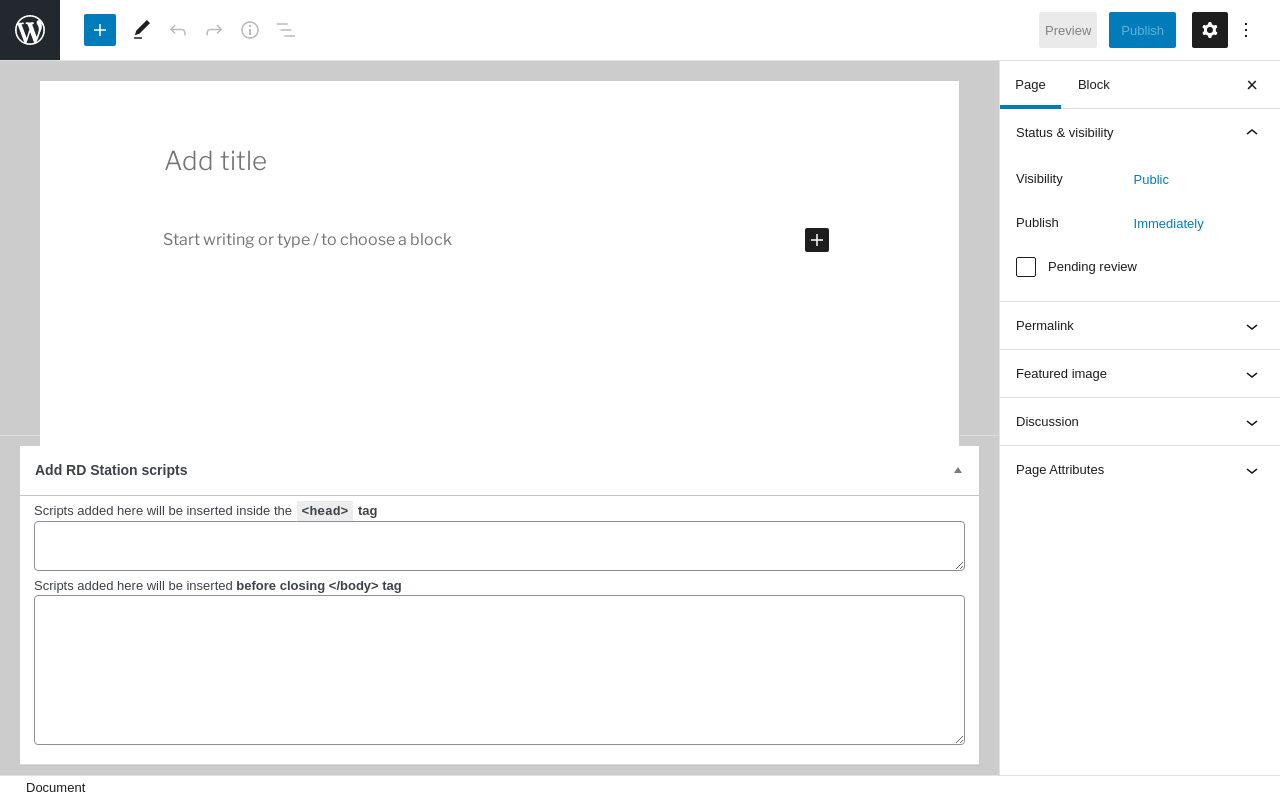This screenshot has width=1280, height=800.
Task: Click the Preview button
Action: [1068, 30]
